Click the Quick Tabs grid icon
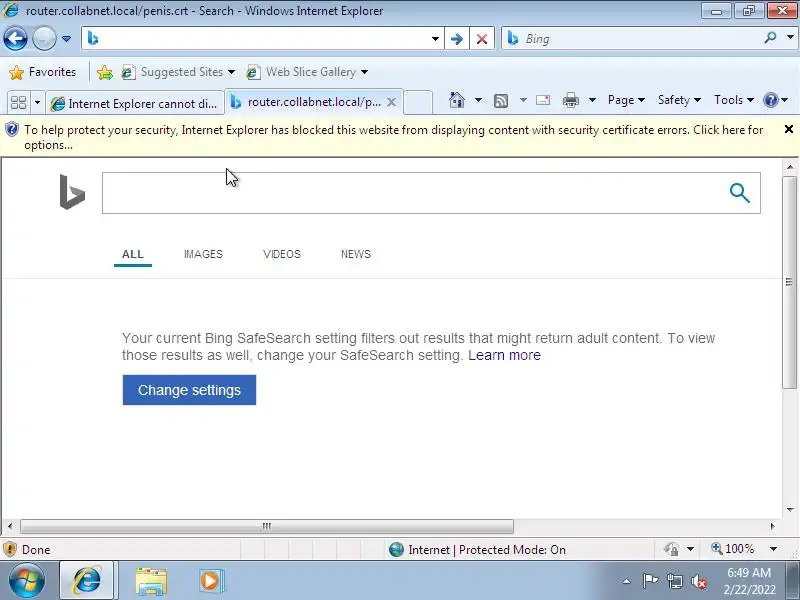 18,103
